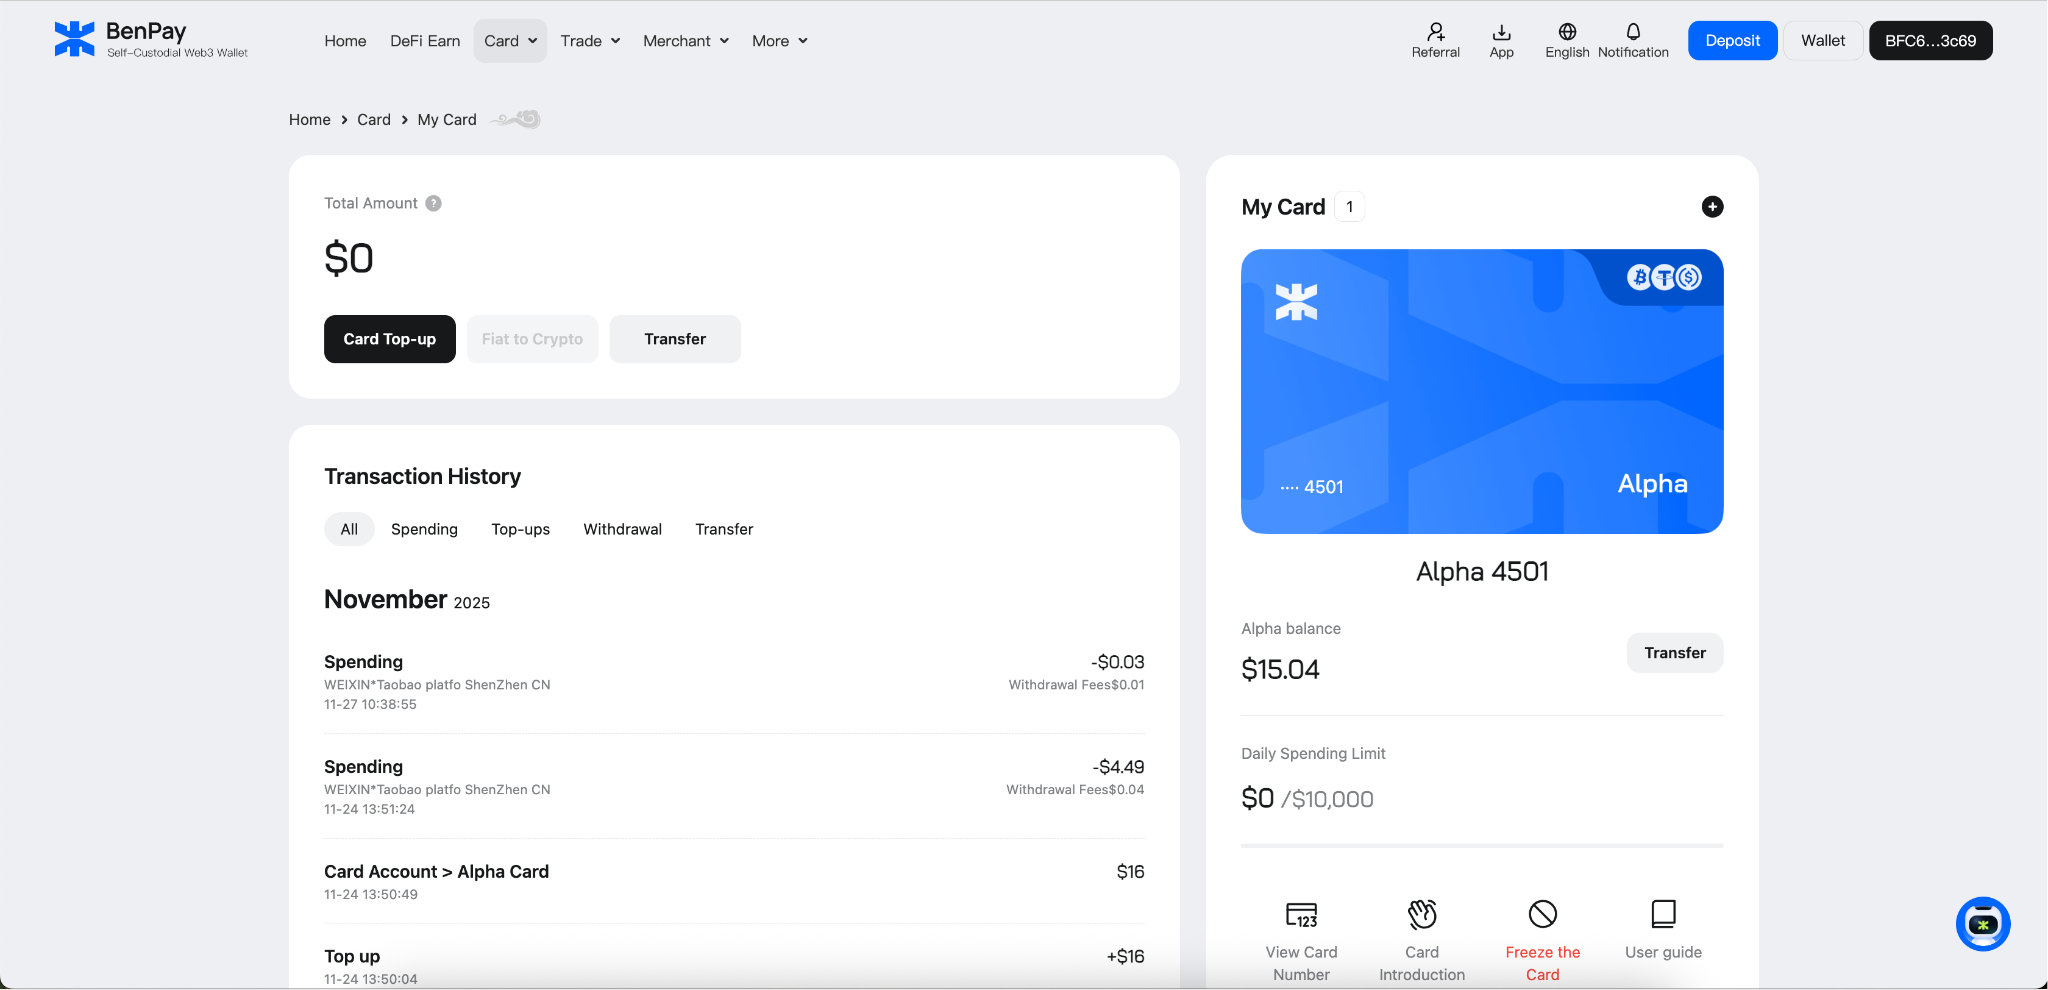Click the Daily Spending Limit progress bar
The image size is (2048, 990).
click(1481, 845)
